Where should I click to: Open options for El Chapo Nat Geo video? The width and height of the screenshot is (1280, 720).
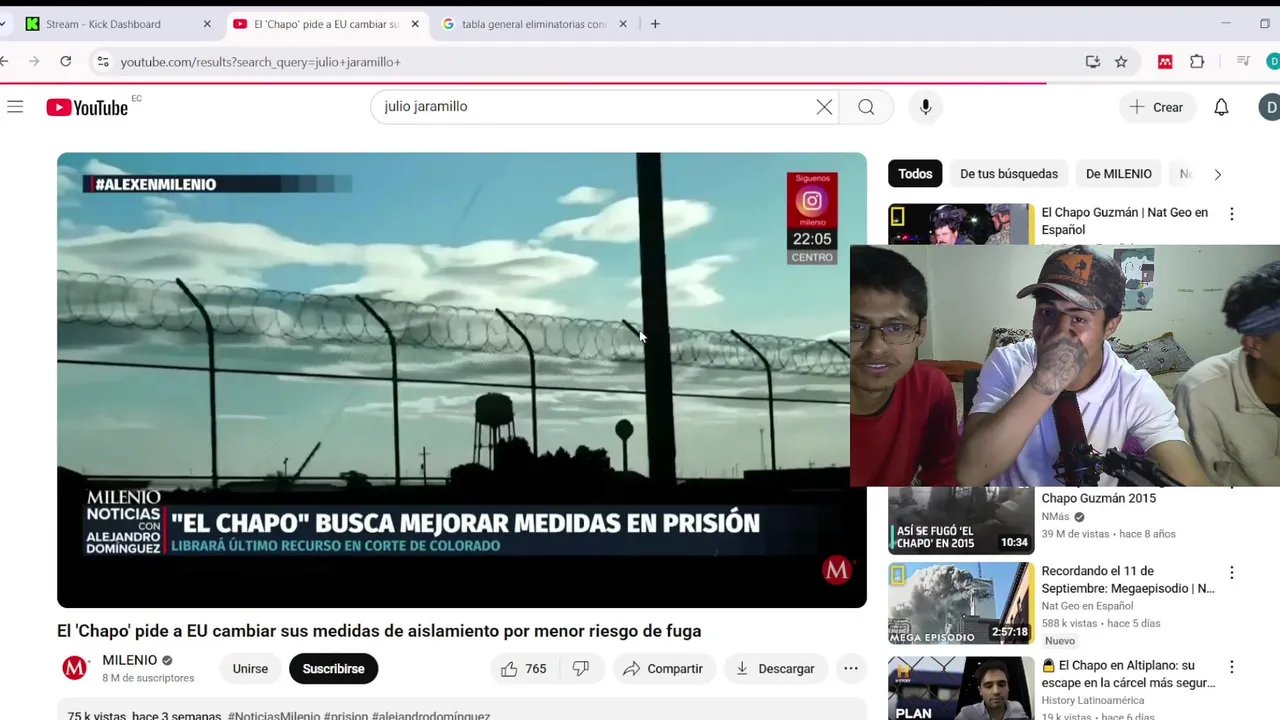(1232, 214)
